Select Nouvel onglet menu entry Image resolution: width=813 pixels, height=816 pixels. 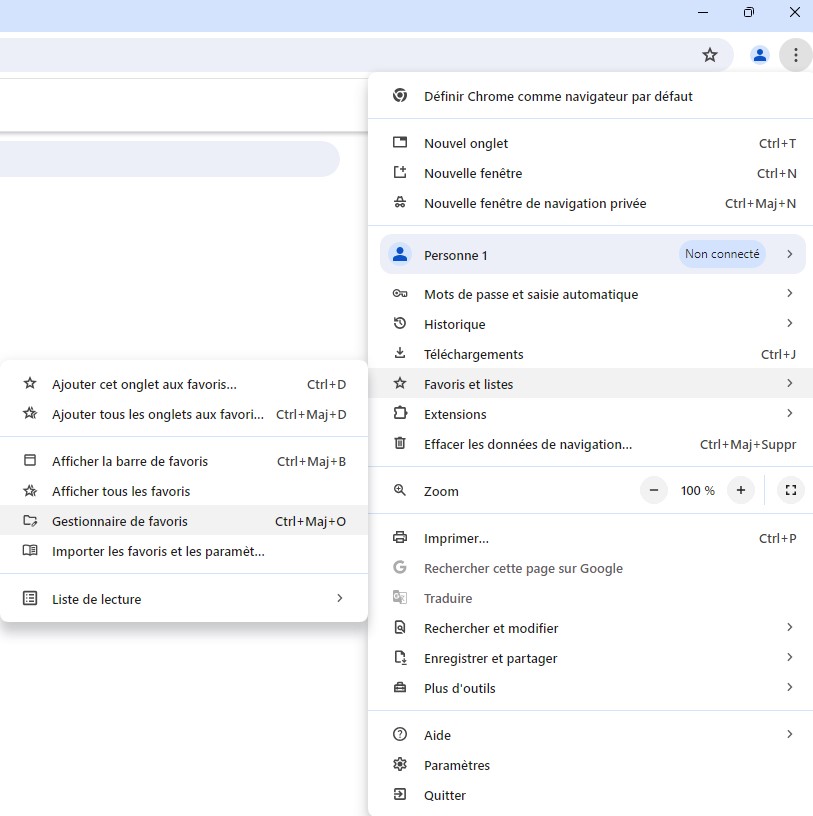466,143
